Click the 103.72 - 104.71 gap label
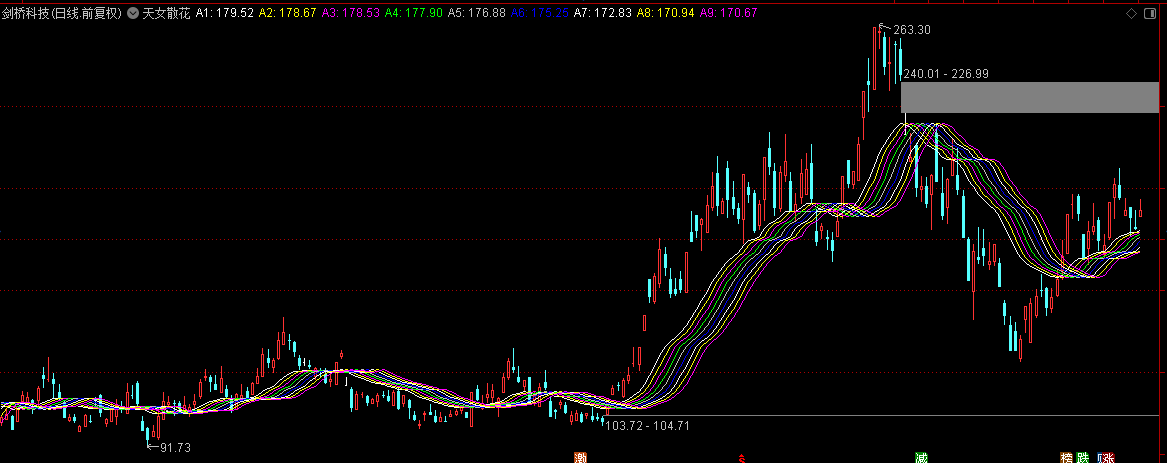This screenshot has height=463, width=1167. pyautogui.click(x=648, y=426)
